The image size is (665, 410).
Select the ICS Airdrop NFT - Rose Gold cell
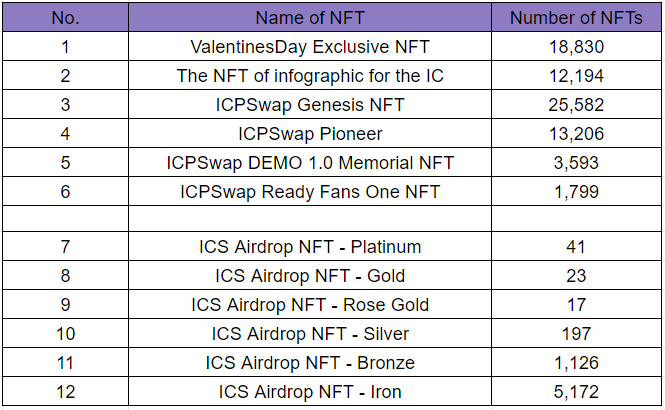tap(310, 304)
